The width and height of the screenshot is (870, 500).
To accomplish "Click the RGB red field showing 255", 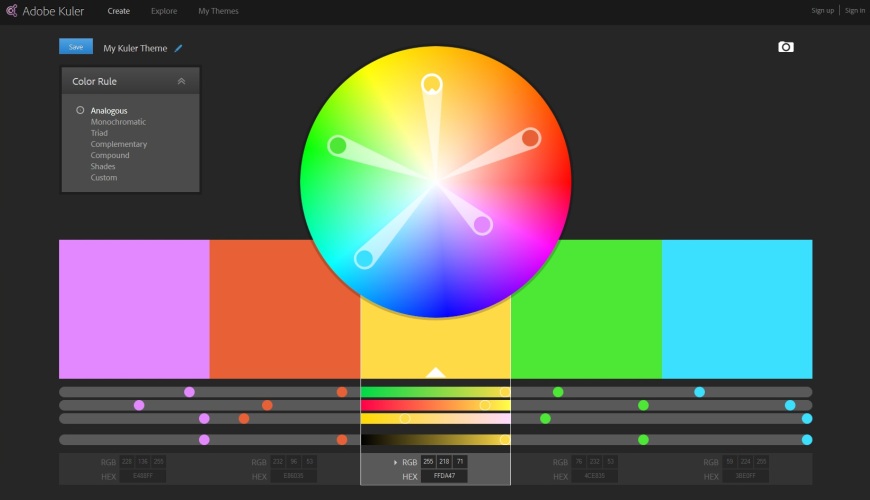I will tap(428, 462).
